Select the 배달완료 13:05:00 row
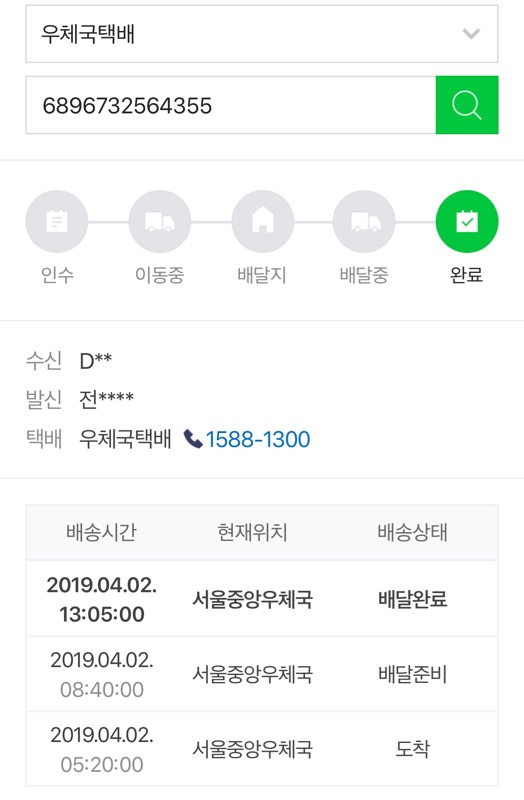 (x=262, y=598)
